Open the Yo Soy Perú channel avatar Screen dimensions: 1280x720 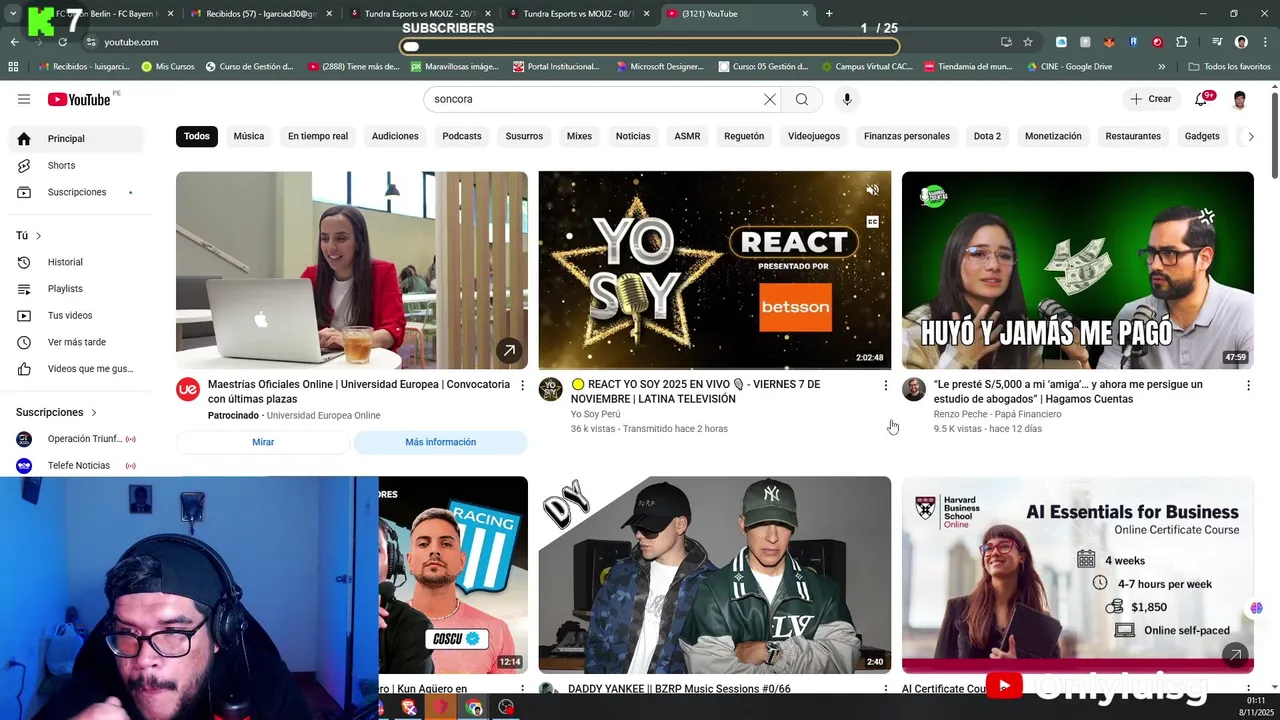pos(551,389)
